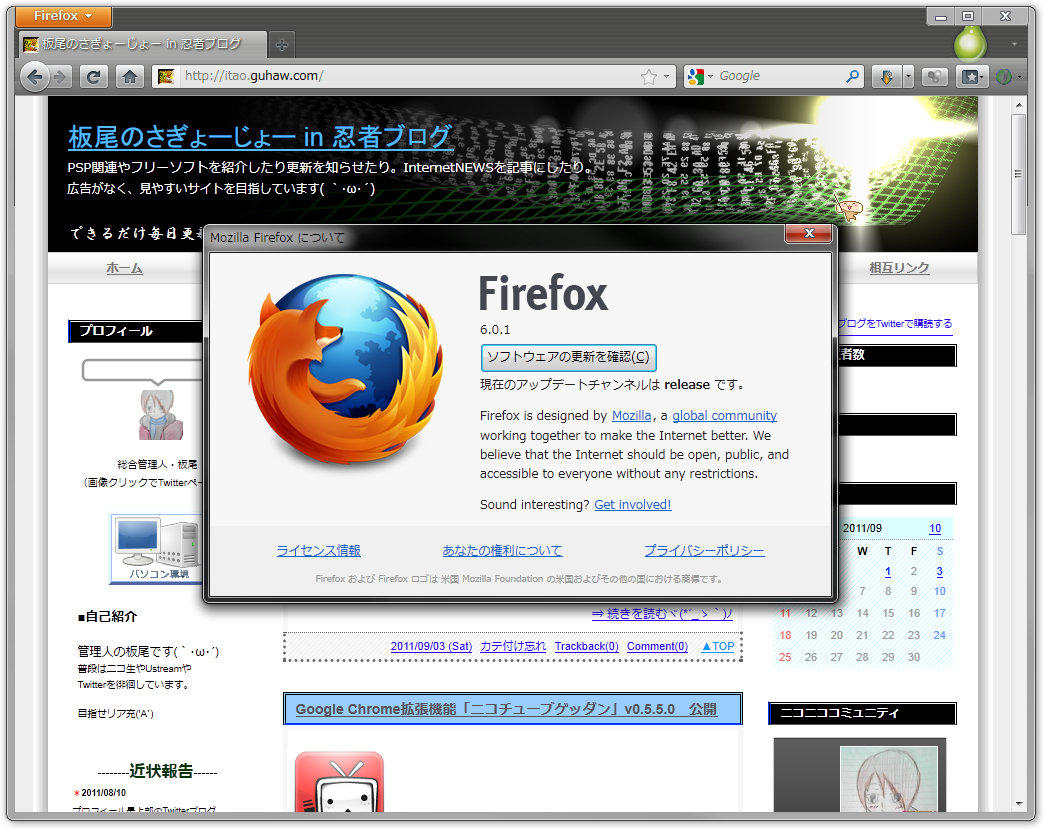Open the Google Chrome拡張機能 post title
Image resolution: width=1044 pixels, height=829 pixels.
(506, 709)
